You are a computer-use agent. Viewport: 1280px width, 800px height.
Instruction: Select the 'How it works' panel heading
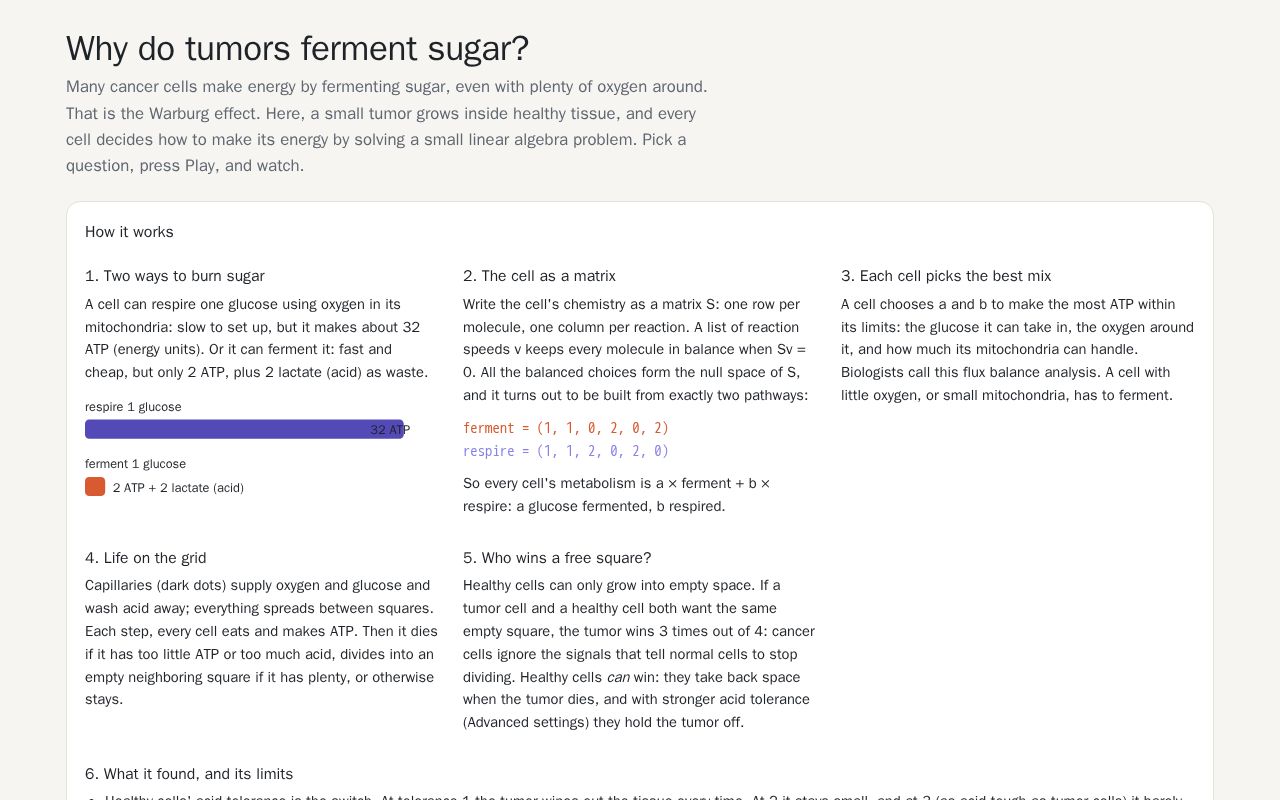tap(129, 232)
